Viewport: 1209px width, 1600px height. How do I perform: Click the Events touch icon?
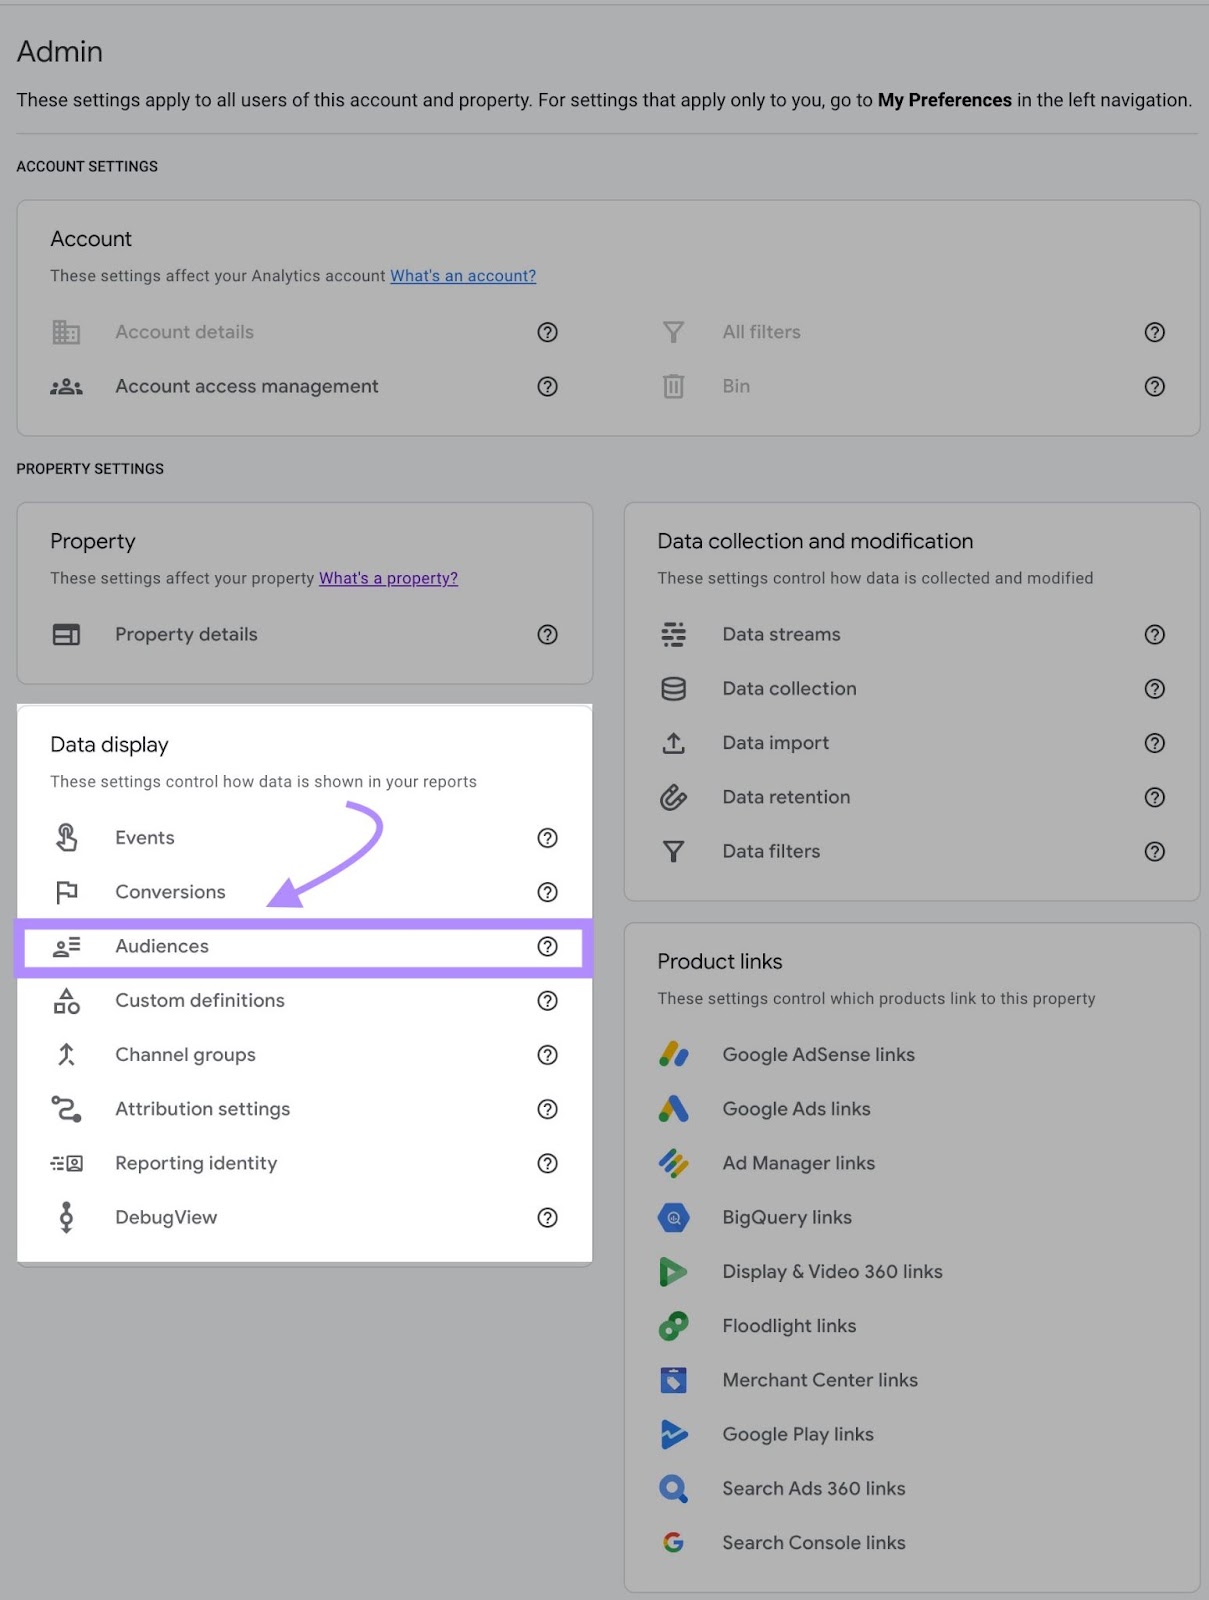coord(66,838)
